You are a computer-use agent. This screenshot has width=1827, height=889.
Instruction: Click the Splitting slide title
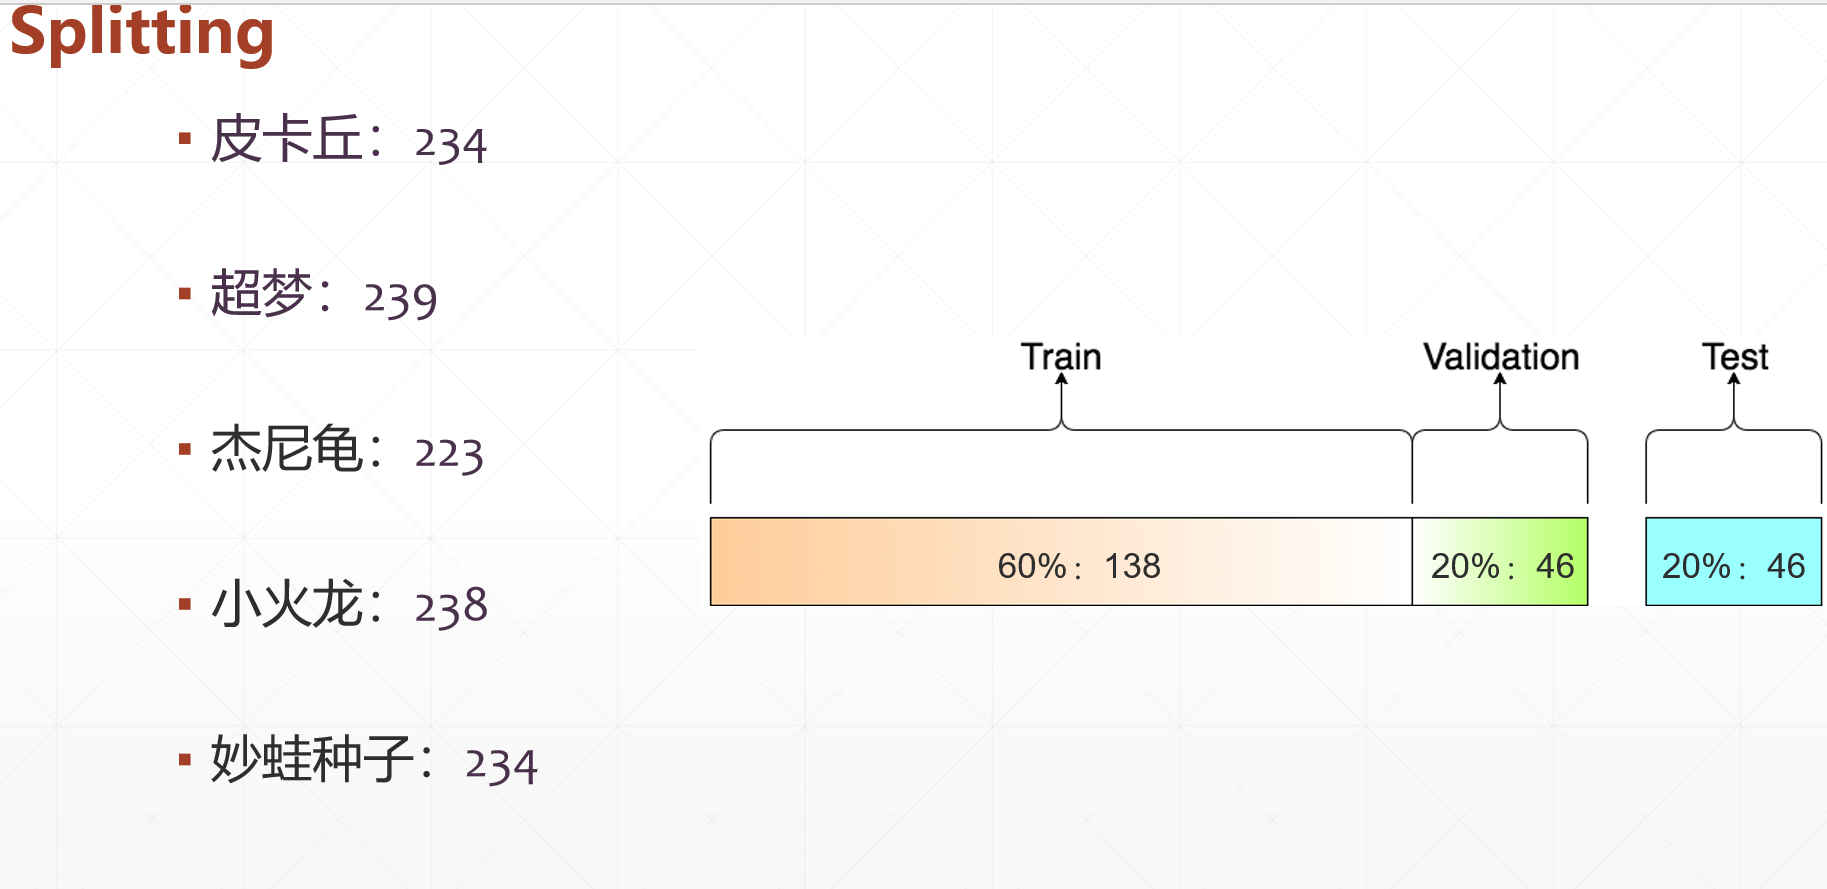[x=141, y=33]
